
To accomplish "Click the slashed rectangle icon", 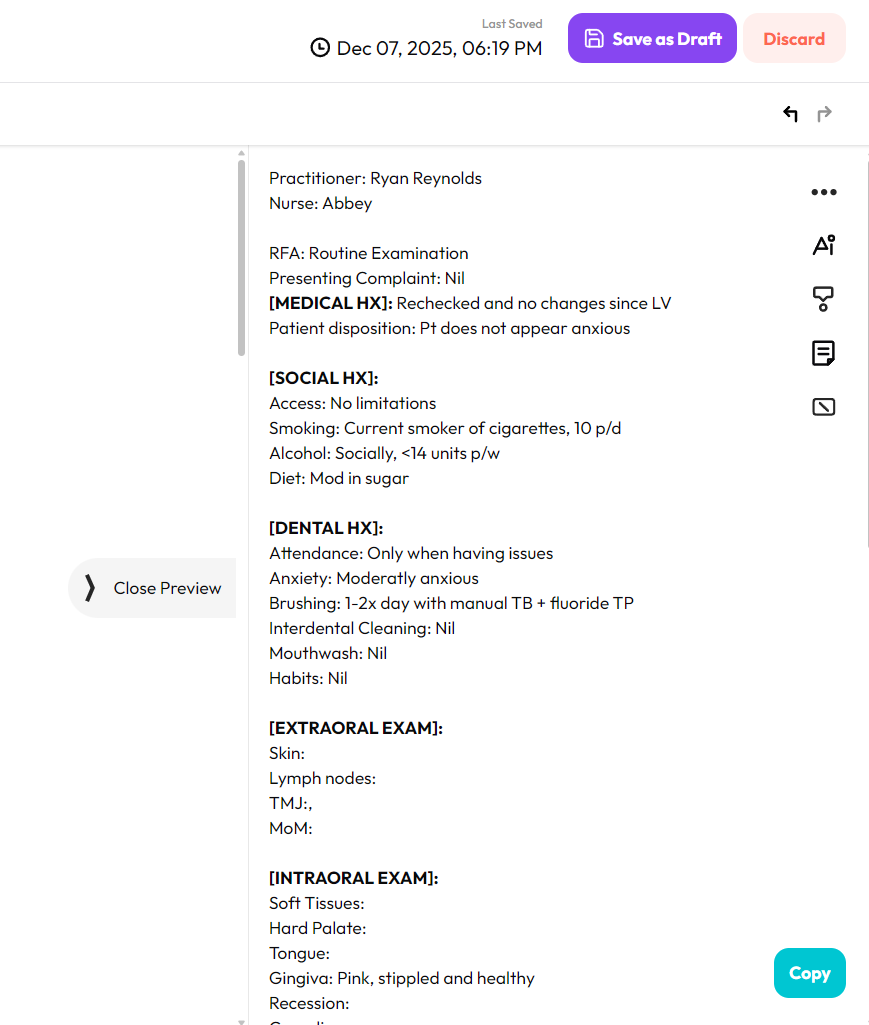I will [823, 407].
